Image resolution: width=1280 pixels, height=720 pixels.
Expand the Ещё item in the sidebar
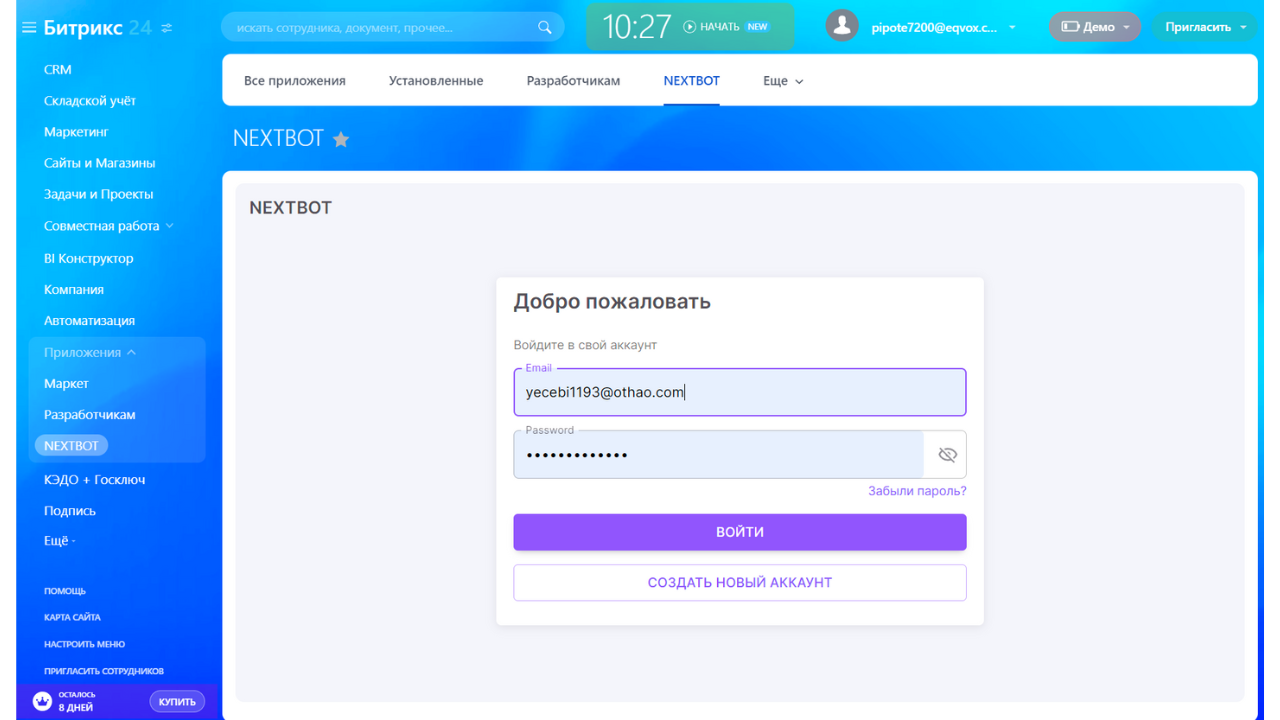(x=60, y=541)
